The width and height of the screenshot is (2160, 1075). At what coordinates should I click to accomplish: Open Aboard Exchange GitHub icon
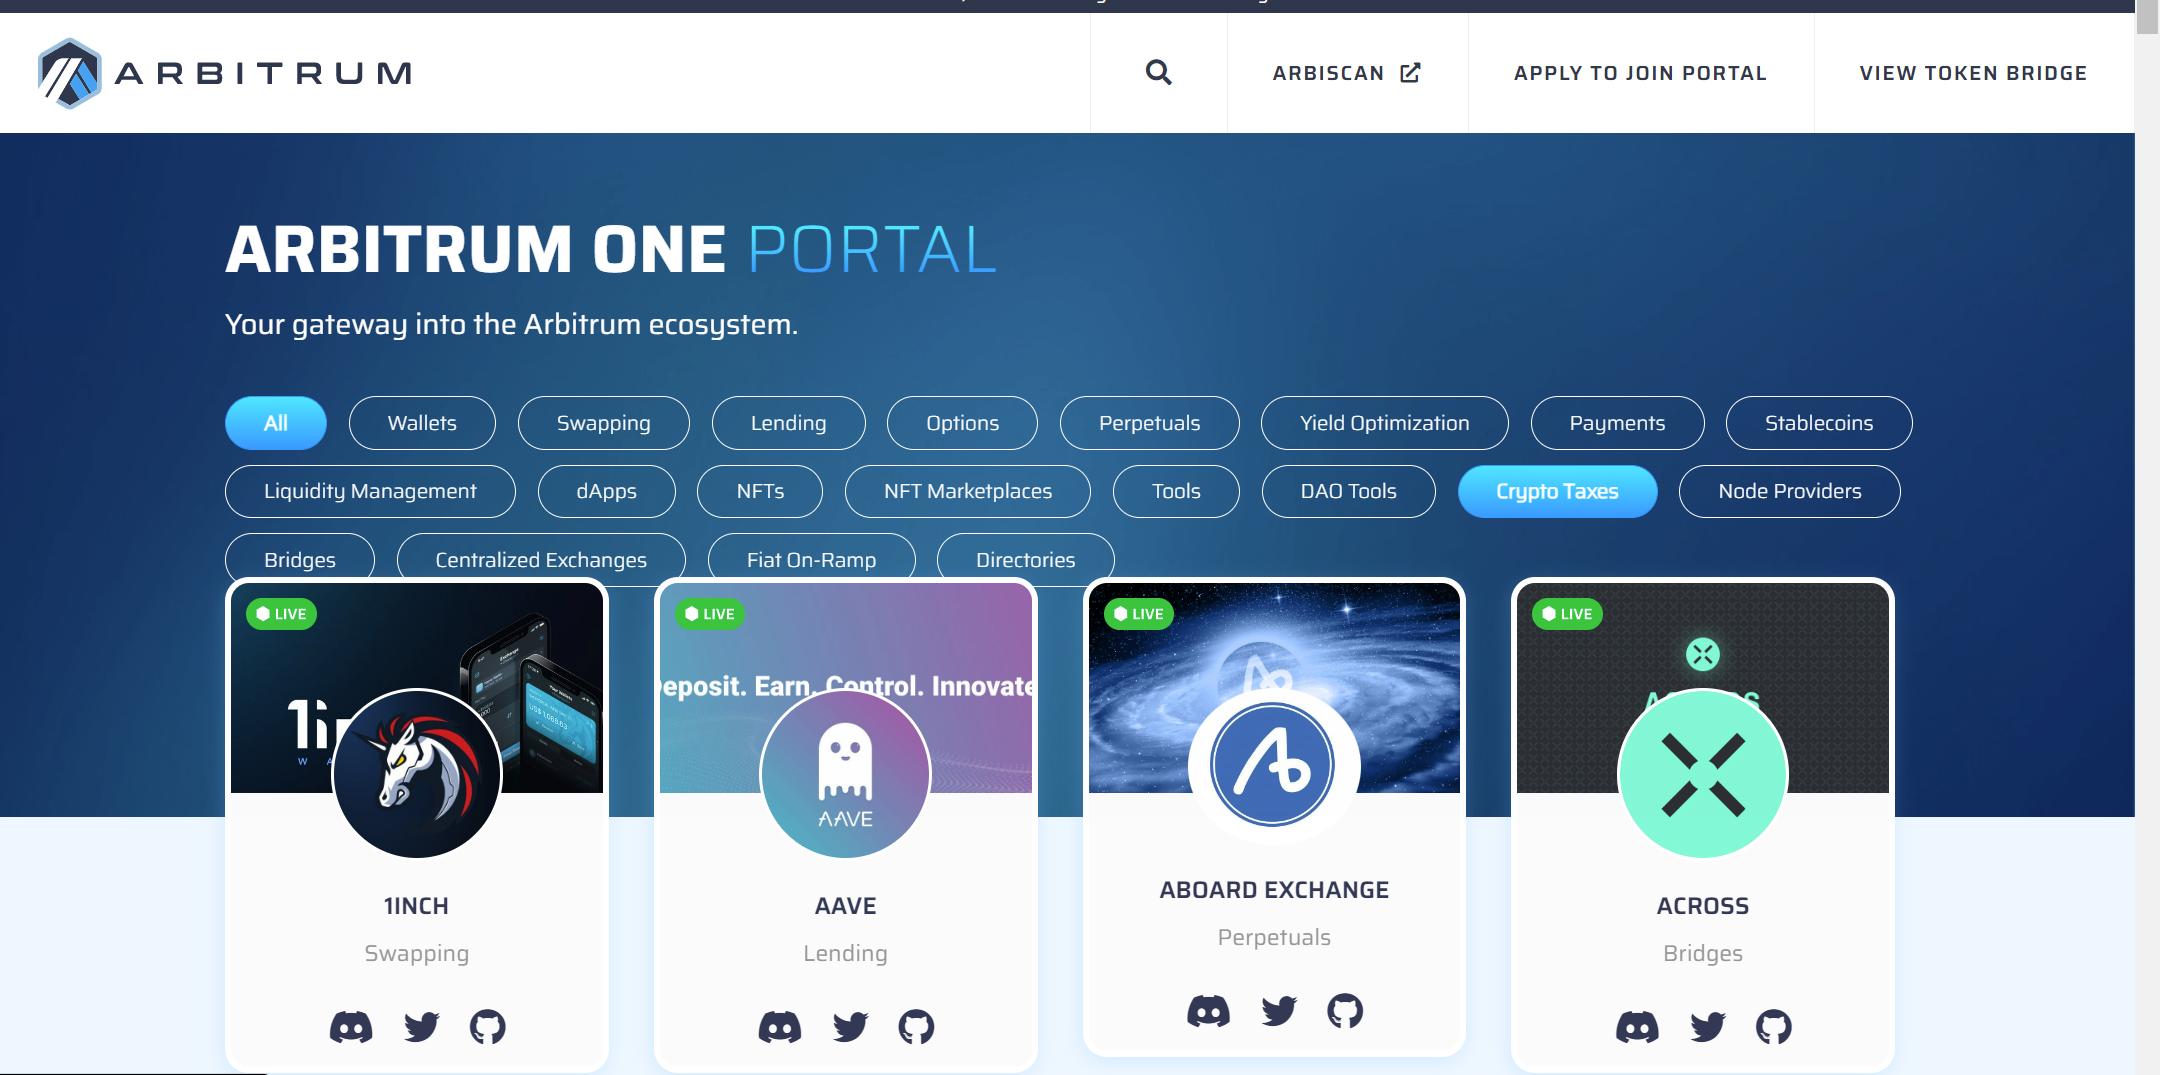click(x=1345, y=1011)
